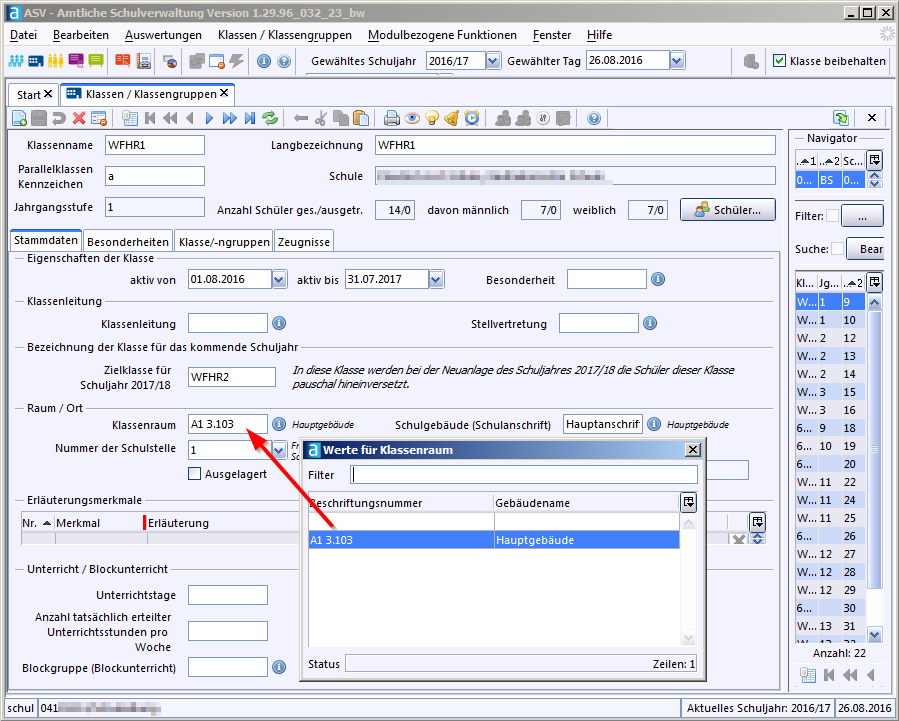The height and width of the screenshot is (721, 899).
Task: Click the info icon beside Klassenleitung
Action: coord(279,323)
